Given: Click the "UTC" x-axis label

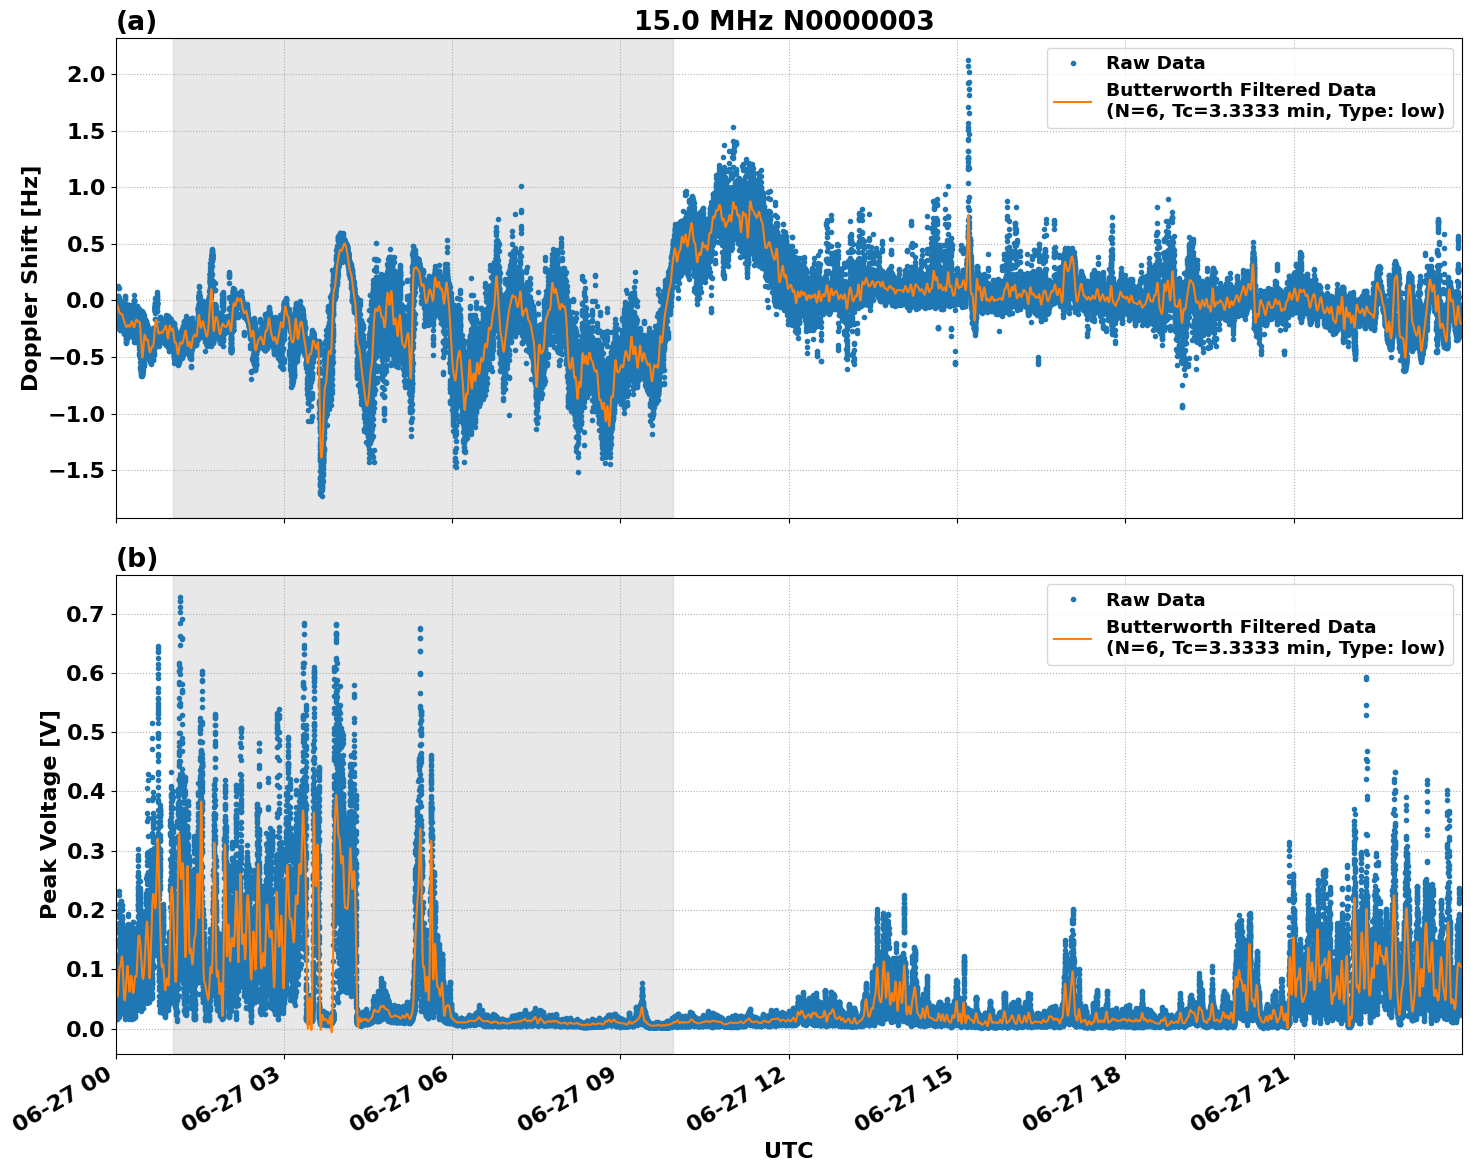Looking at the screenshot, I should tap(788, 1151).
